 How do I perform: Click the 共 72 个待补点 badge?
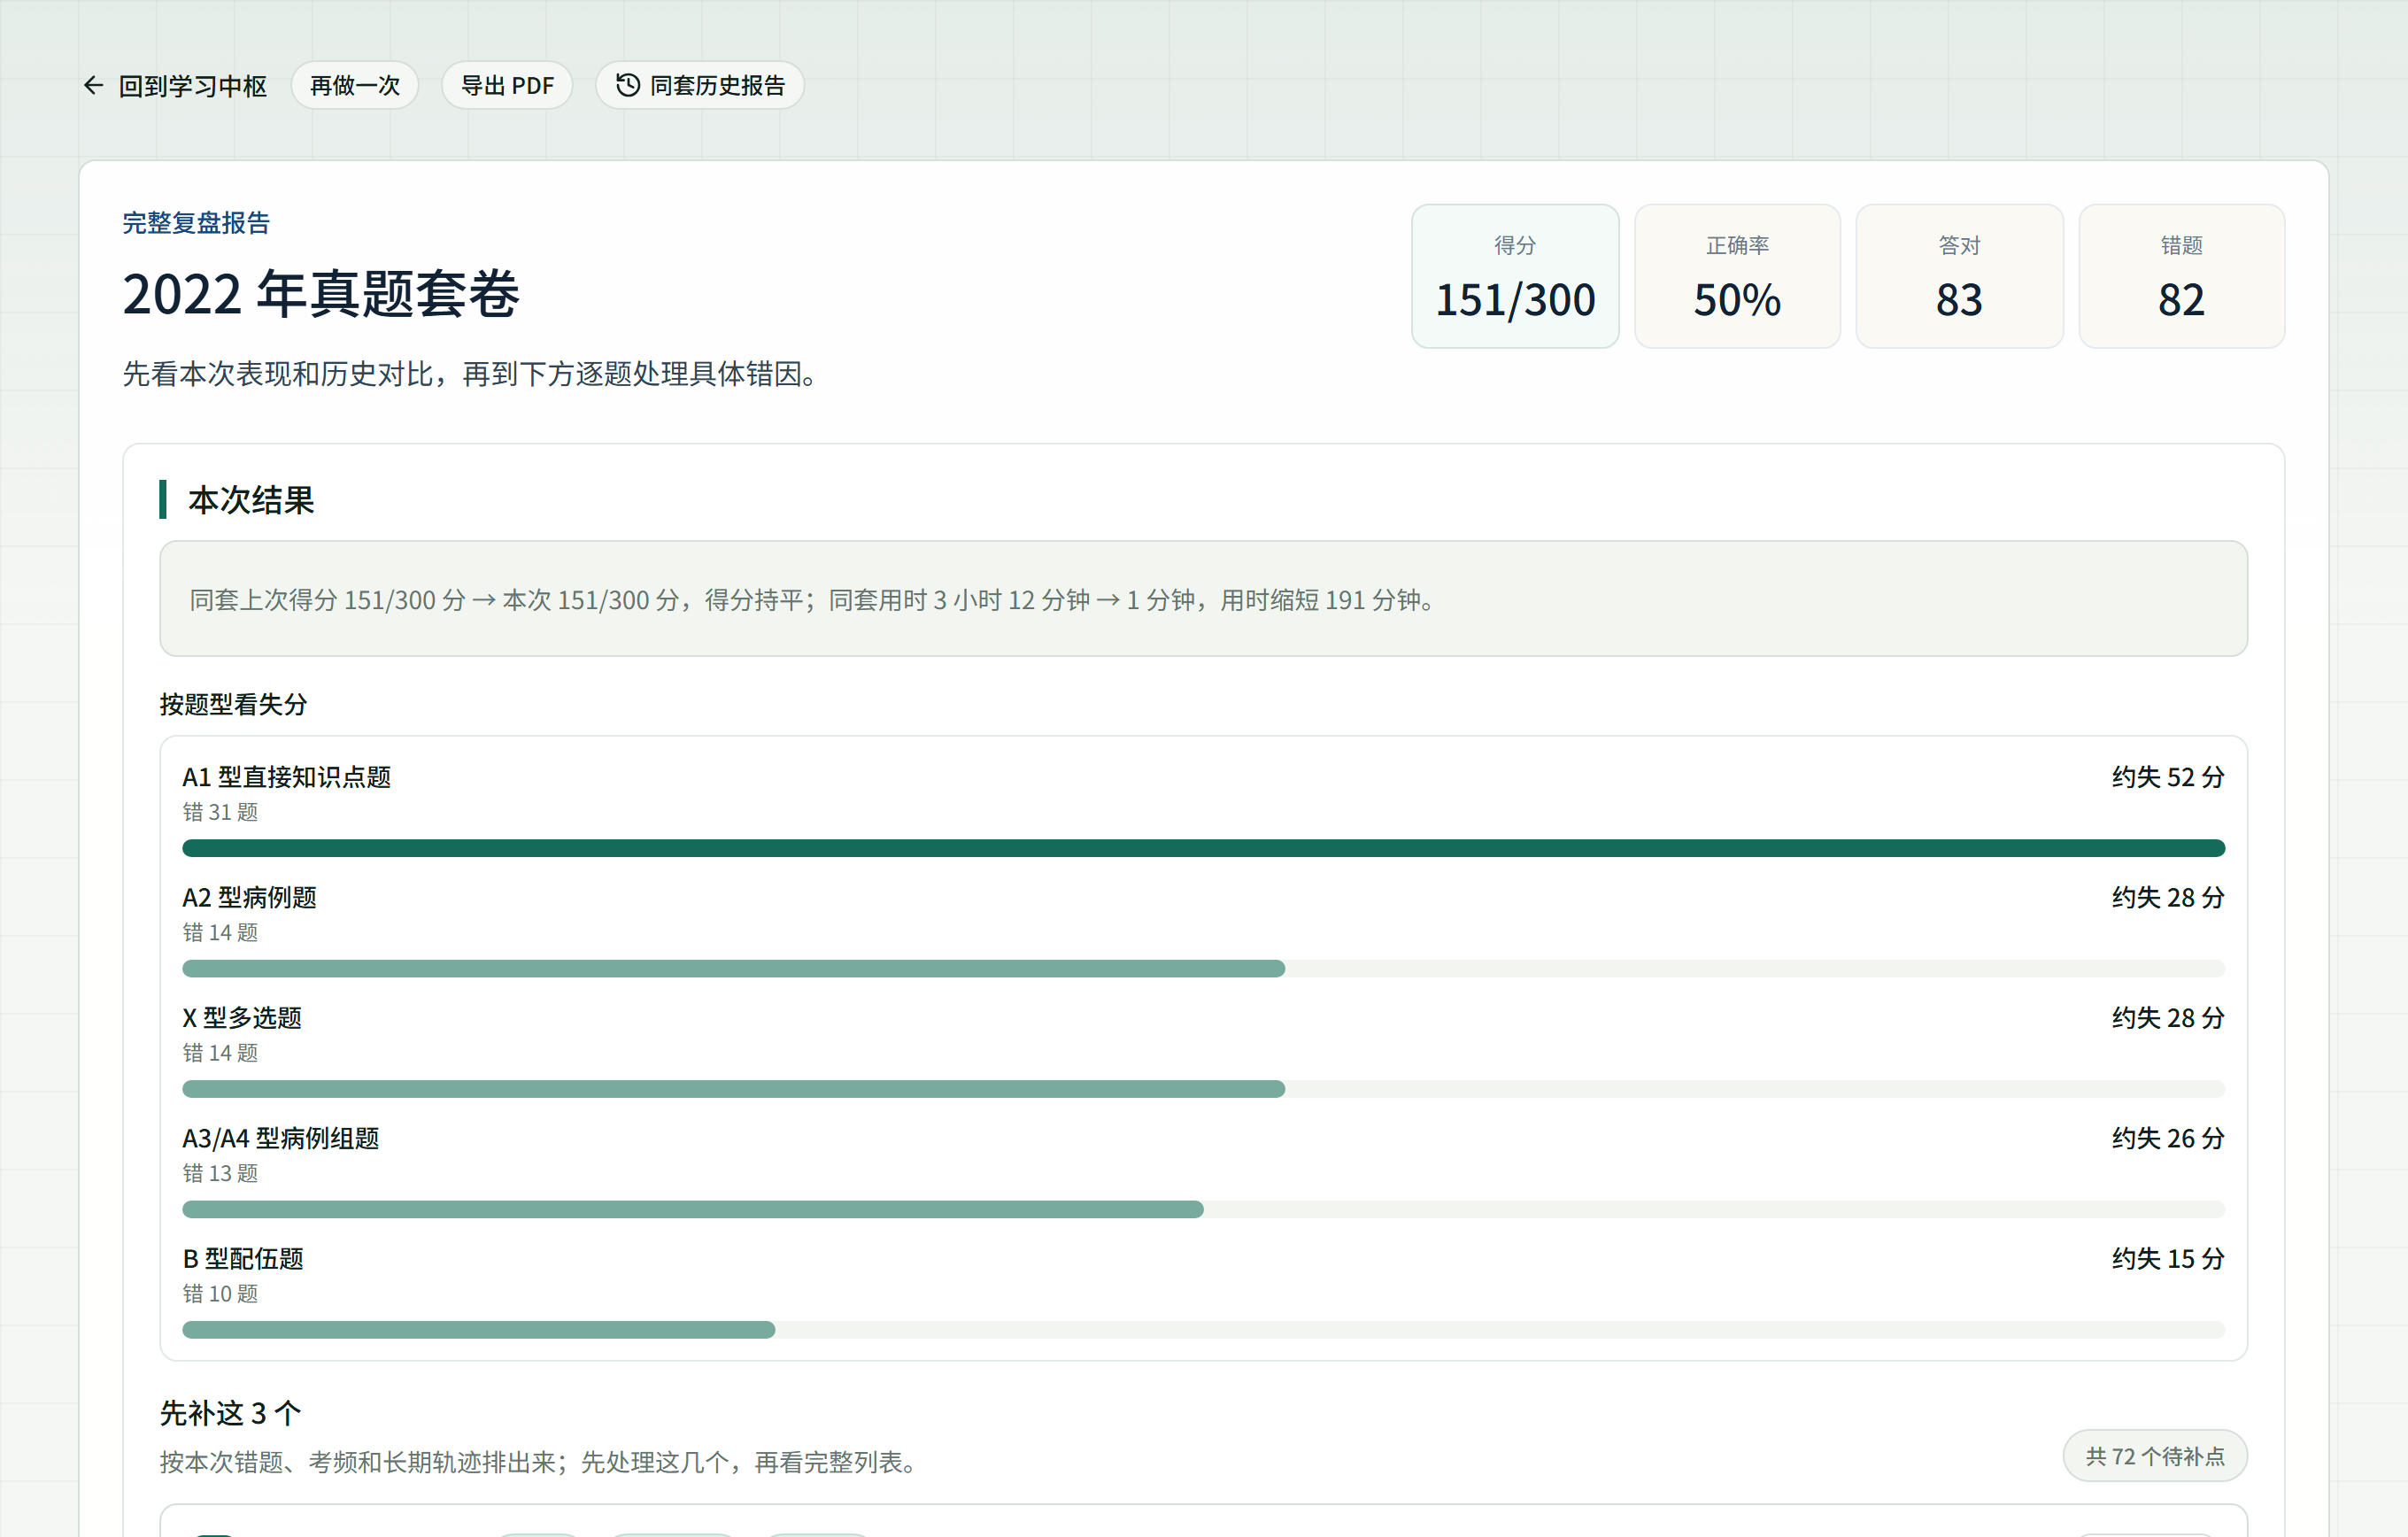[x=2155, y=1456]
